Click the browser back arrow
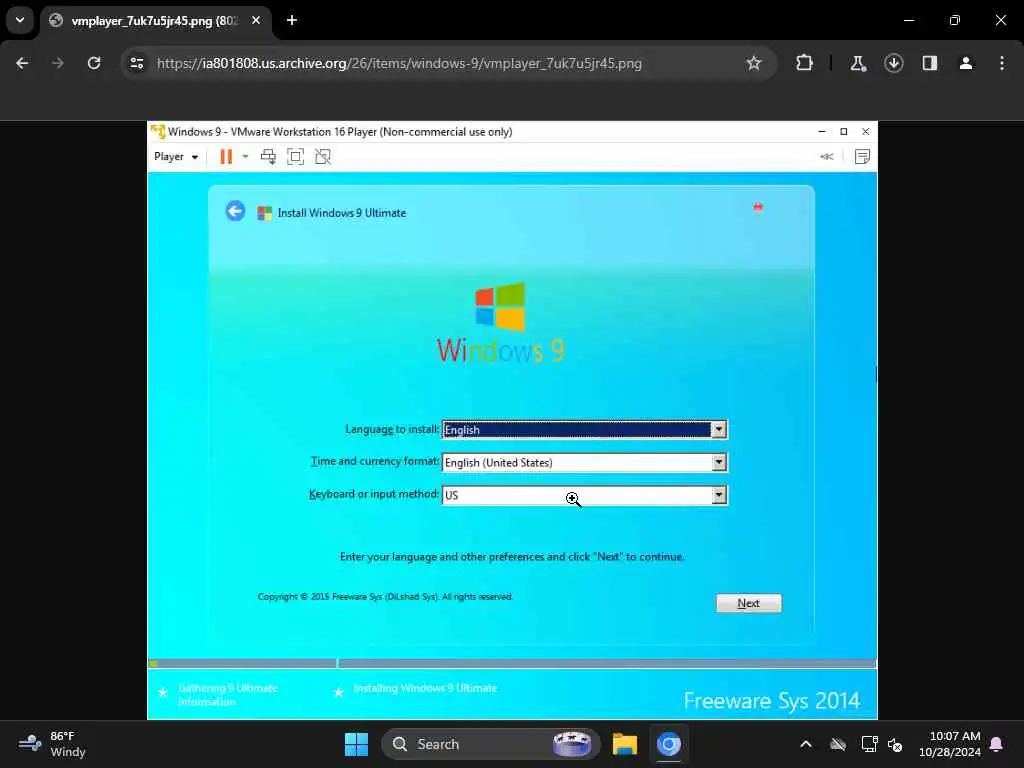 click(x=22, y=63)
